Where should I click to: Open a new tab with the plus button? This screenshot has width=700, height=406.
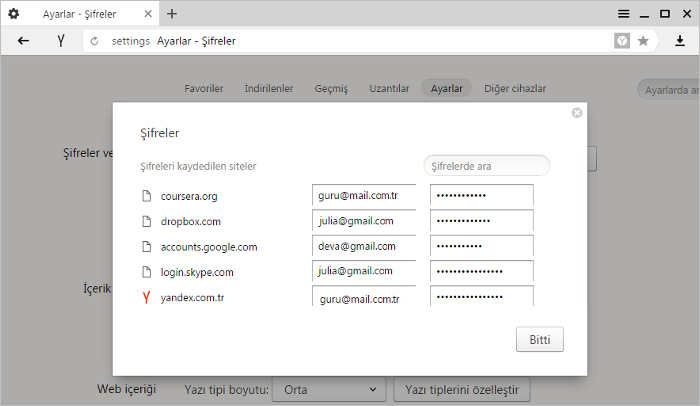point(172,14)
